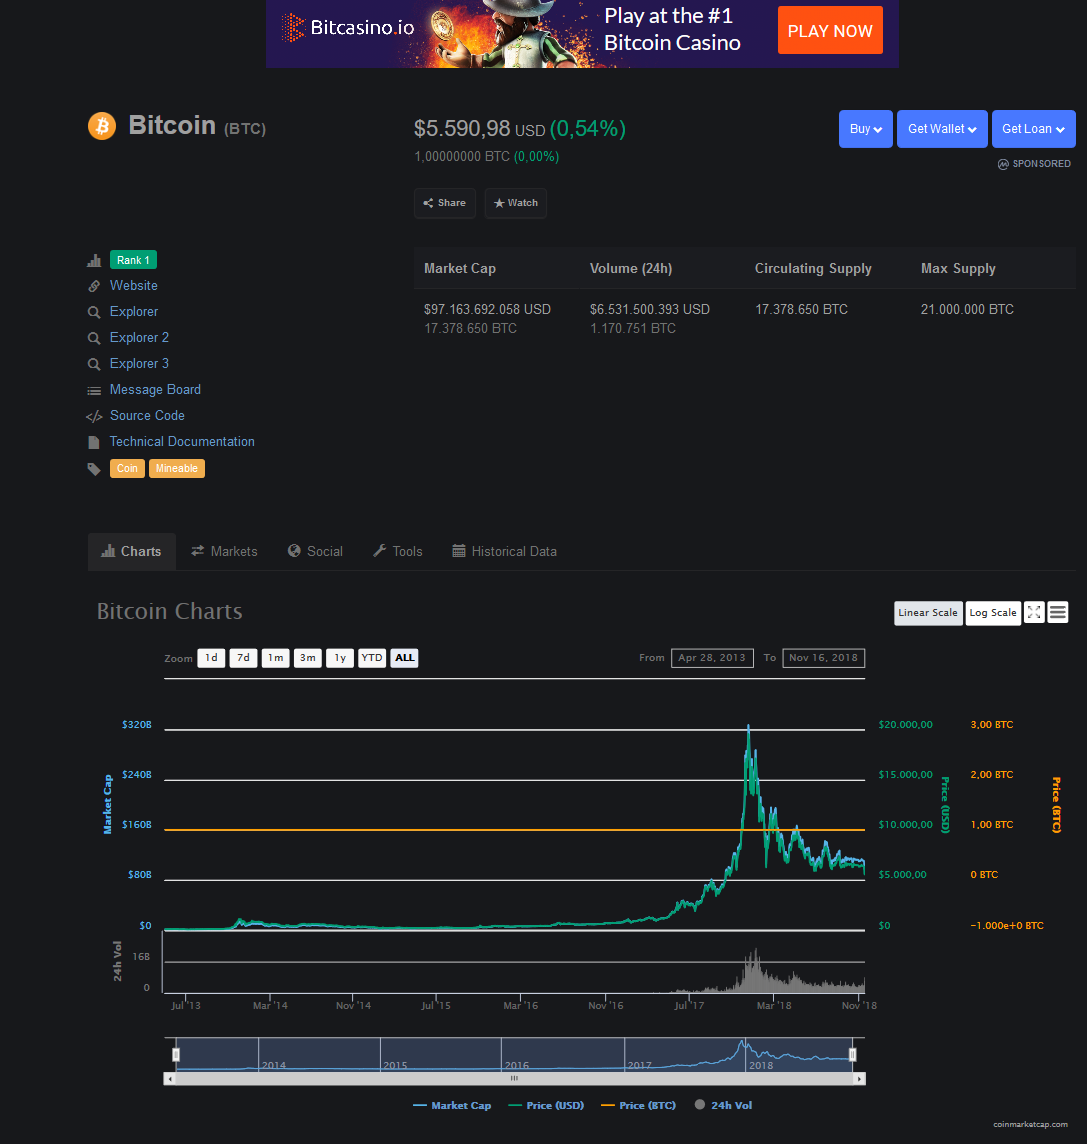Click the code brackets icon beside Source Code
Screen dimensions: 1087x1144
pos(94,417)
